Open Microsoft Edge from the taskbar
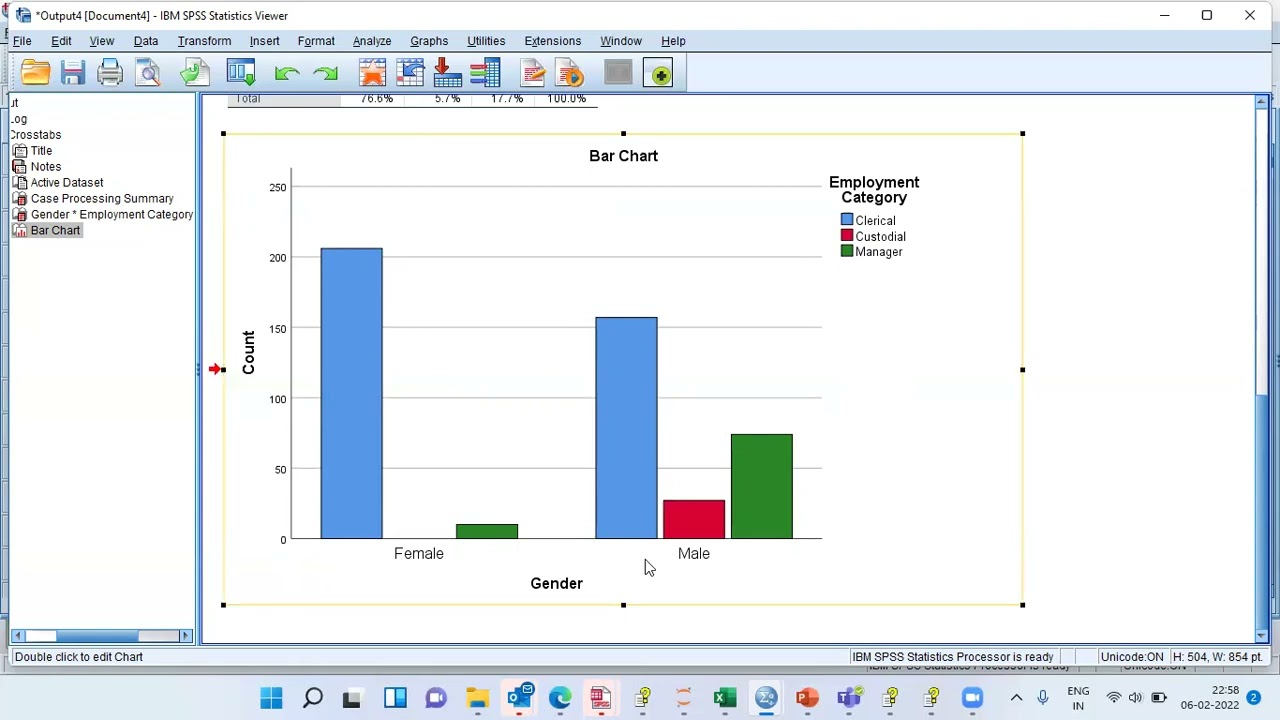The image size is (1280, 720). coord(560,698)
